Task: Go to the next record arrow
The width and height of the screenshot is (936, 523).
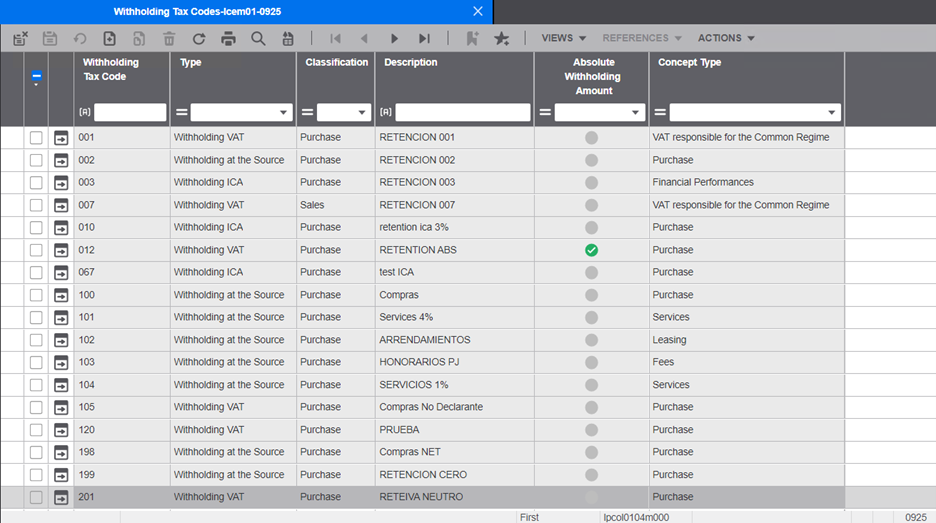Action: [x=394, y=38]
